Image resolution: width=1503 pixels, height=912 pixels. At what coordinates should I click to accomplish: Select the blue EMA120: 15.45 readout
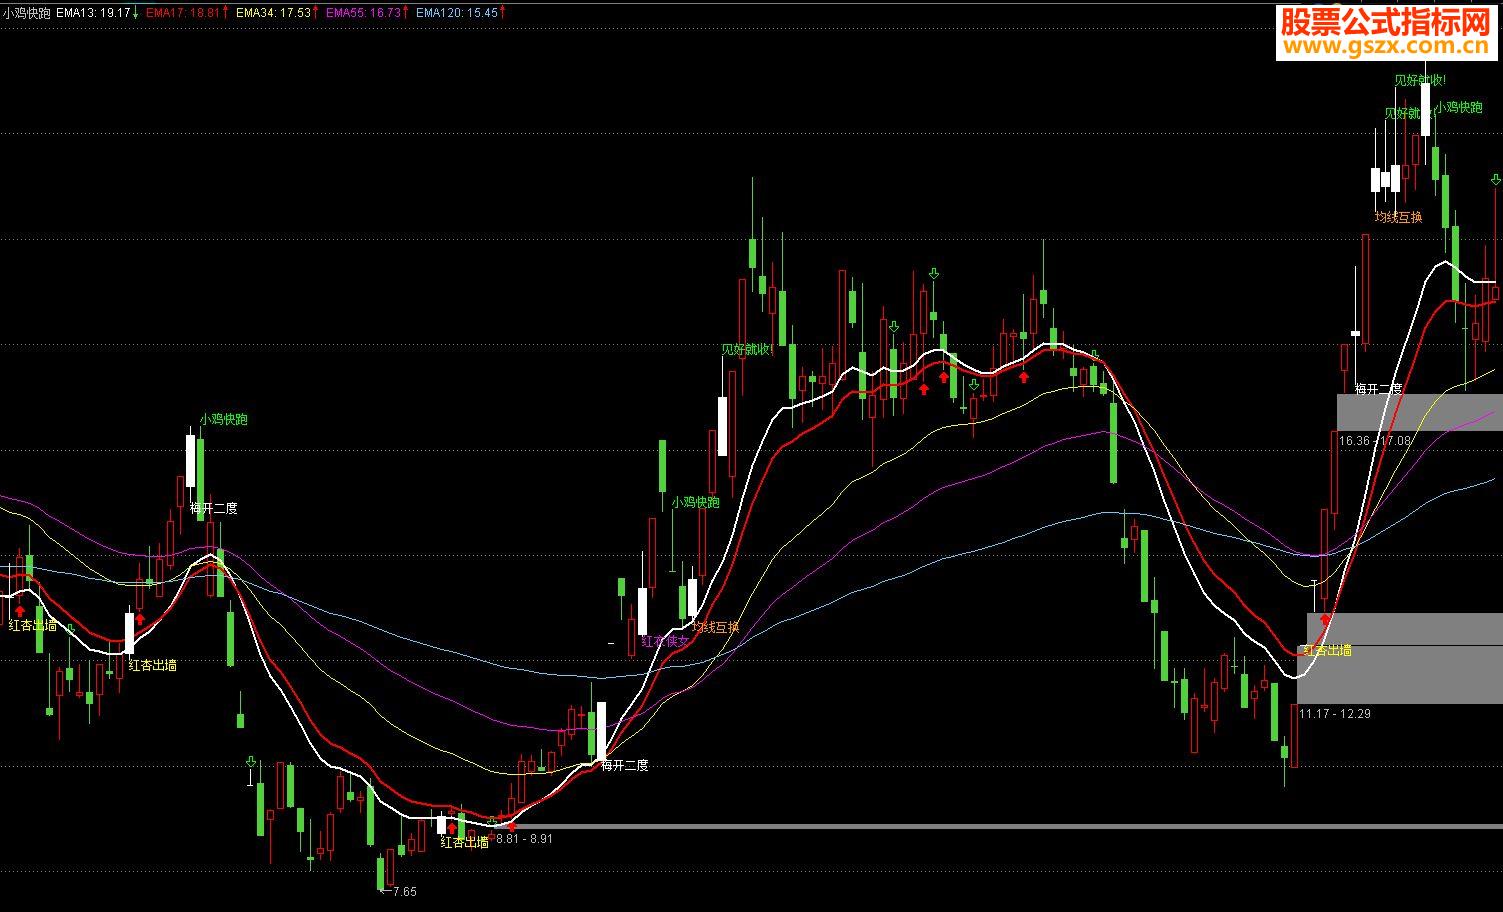tap(456, 13)
